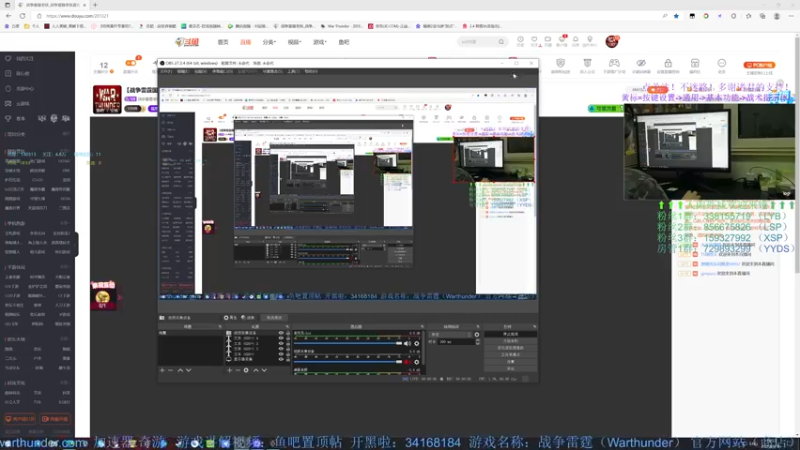The height and width of the screenshot is (450, 800).
Task: Select 直播 in Douyu navigation
Action: (245, 42)
